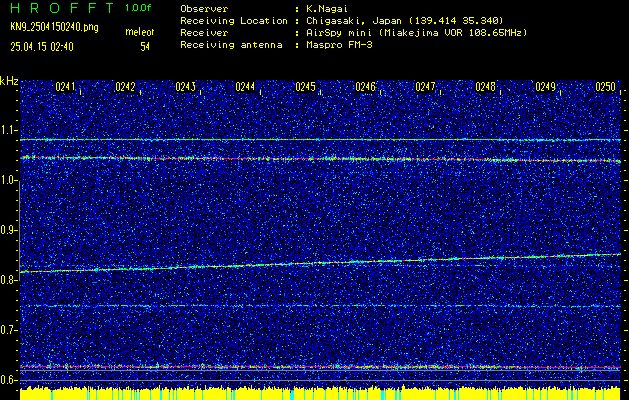This screenshot has width=629, height=400.
Task: Click the meteor count value 54
Action: (145, 47)
